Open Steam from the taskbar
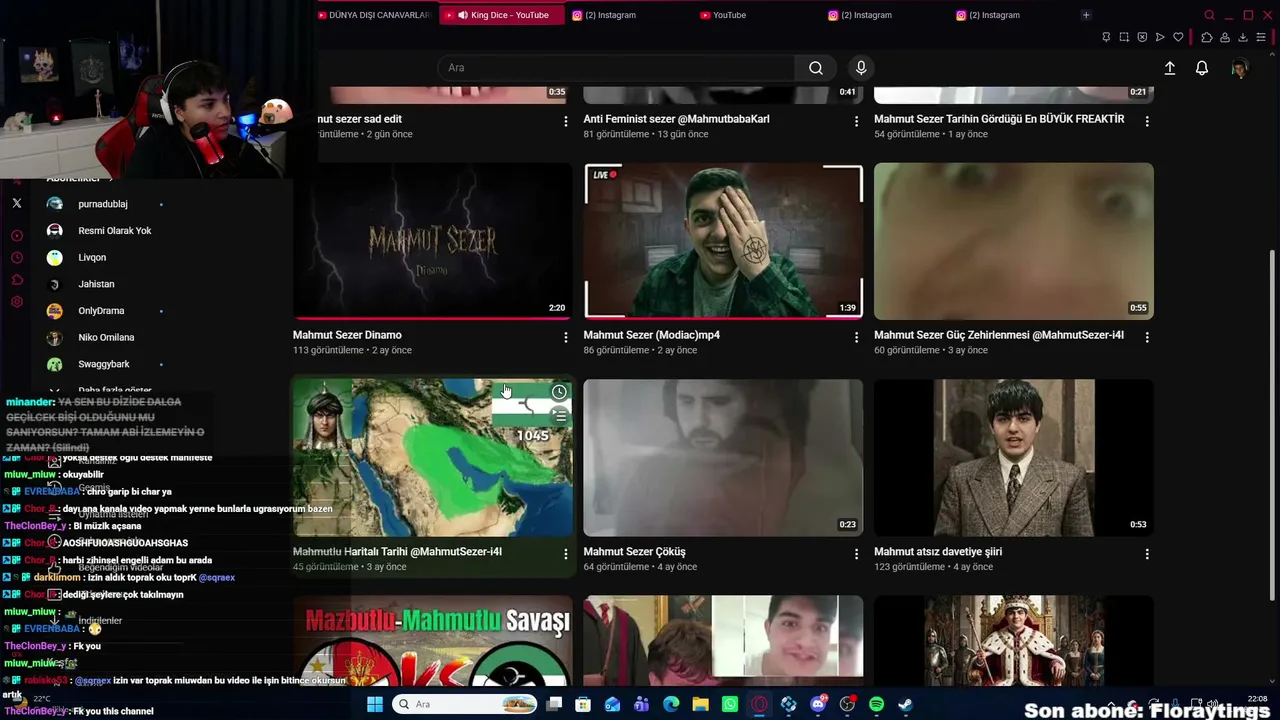 click(905, 705)
